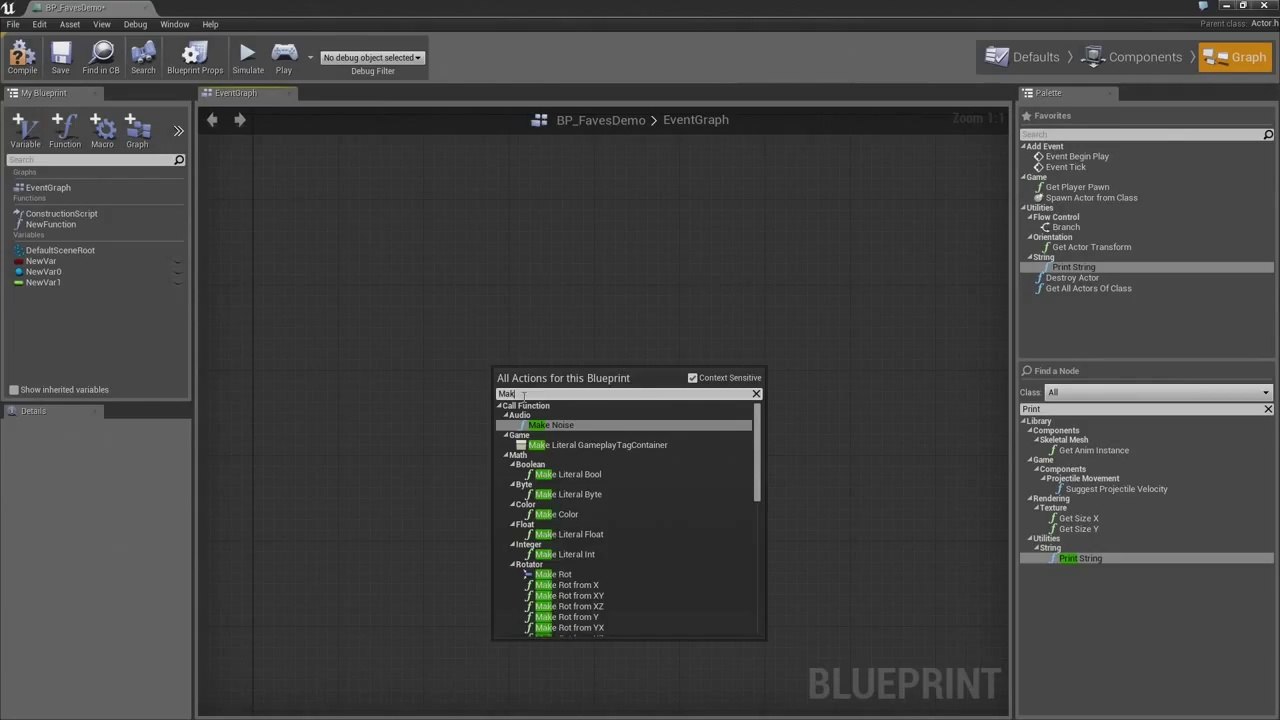This screenshot has height=720, width=1280.
Task: Switch to Graph mode
Action: [1235, 57]
